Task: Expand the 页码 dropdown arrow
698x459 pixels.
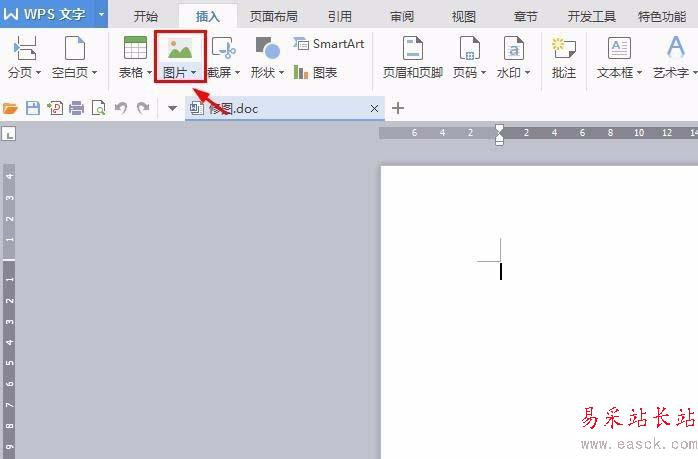Action: click(x=483, y=73)
